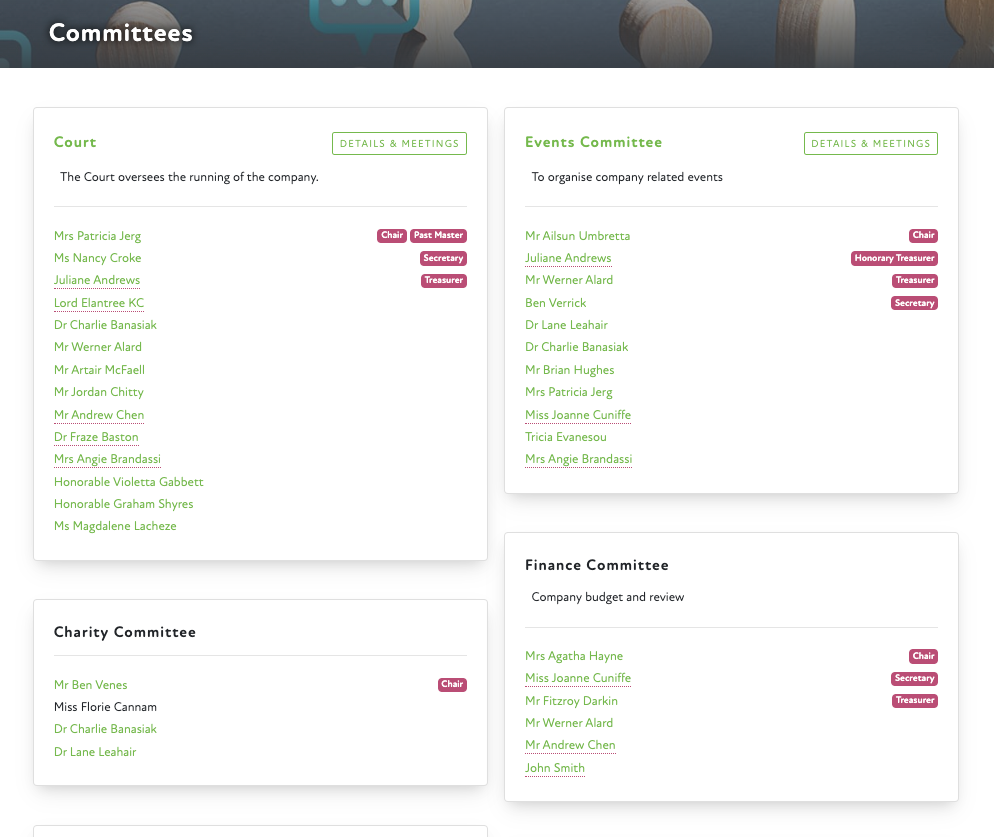Open the Events Committee title link
Screen dimensions: 994x837
[593, 143]
